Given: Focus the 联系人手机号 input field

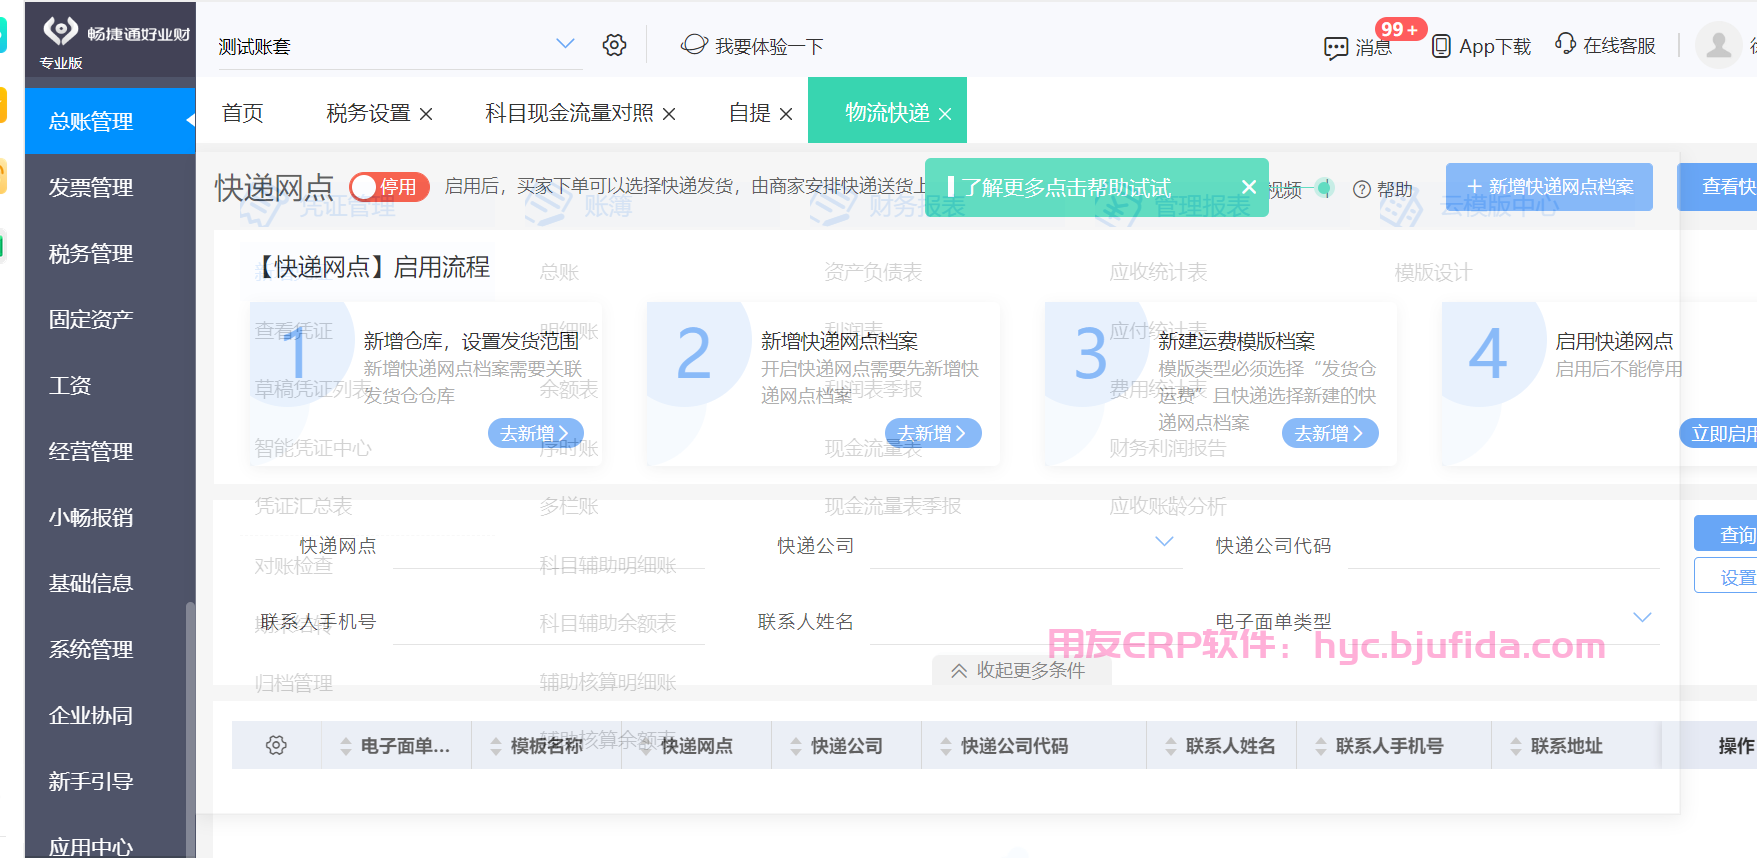Looking at the screenshot, I should (549, 621).
